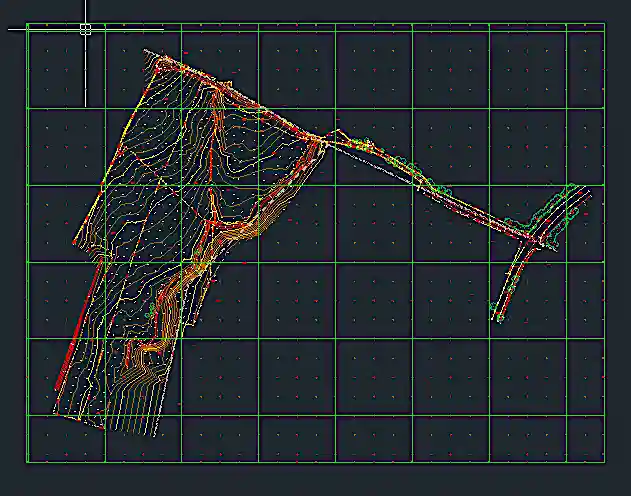Viewport: 631px width, 496px height.
Task: Pick the bottom-right corner of green grid frame
Action: click(x=604, y=461)
